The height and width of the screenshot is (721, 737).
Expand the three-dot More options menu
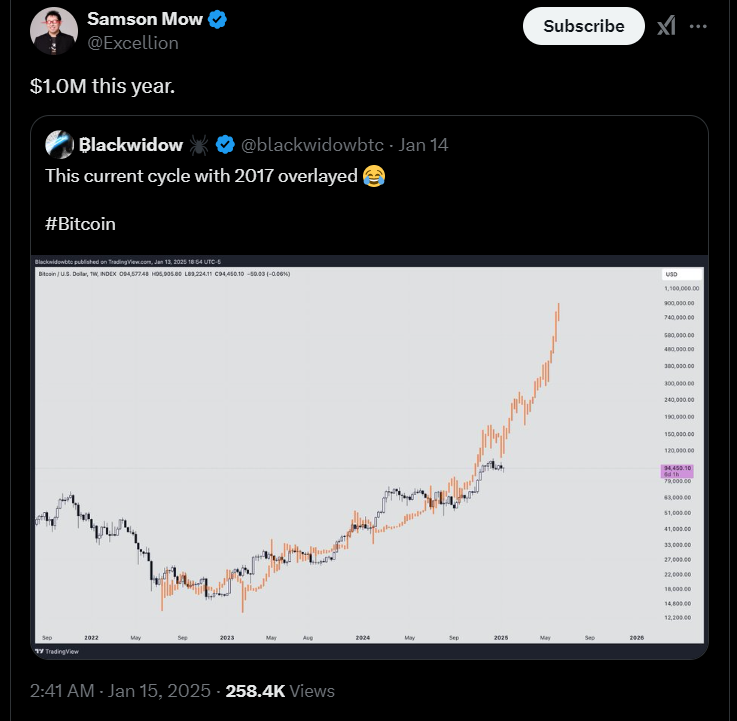pos(699,26)
